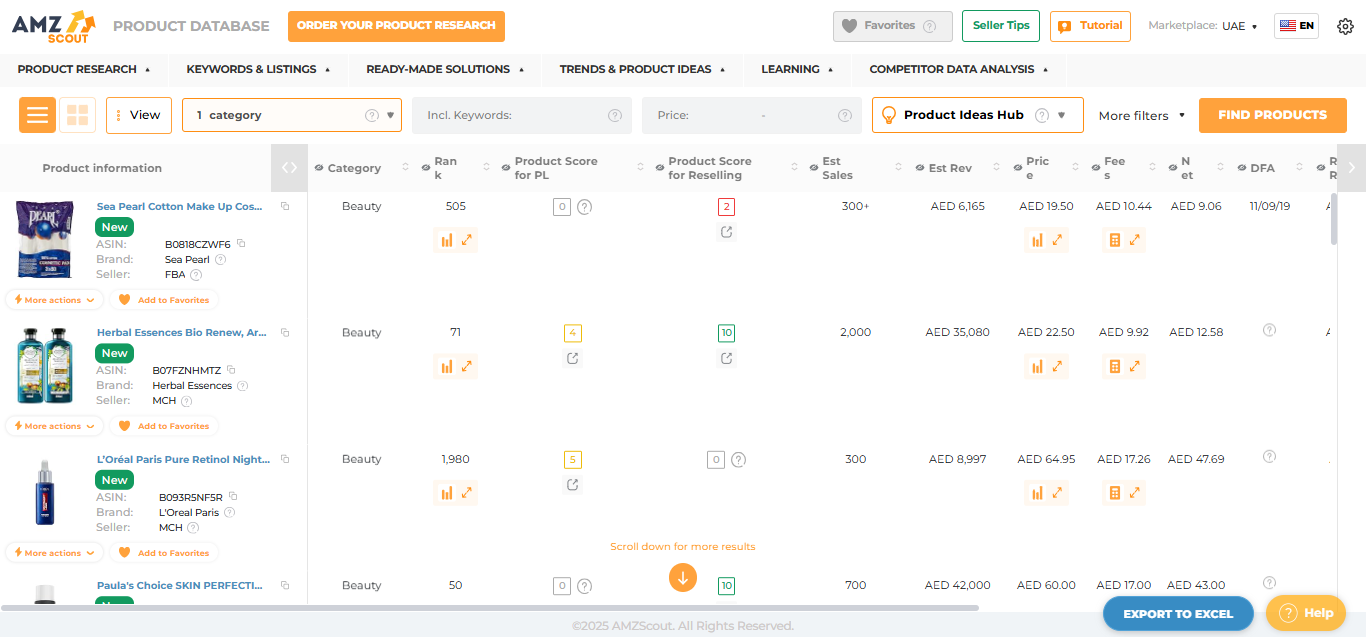1366x637 pixels.
Task: Add Herbal Essences to Favorites
Action: click(164, 425)
